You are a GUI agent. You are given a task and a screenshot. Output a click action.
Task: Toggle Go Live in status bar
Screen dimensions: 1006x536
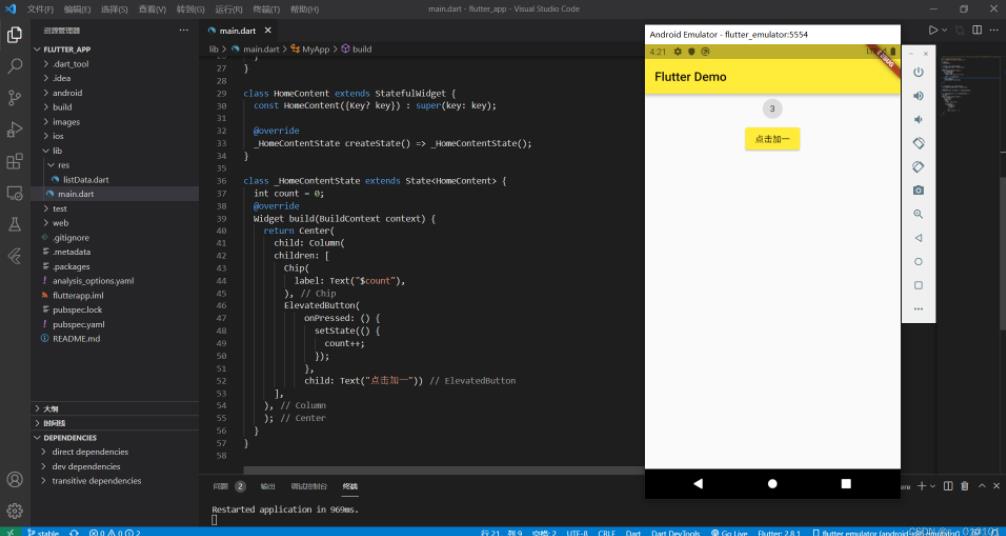tap(729, 532)
